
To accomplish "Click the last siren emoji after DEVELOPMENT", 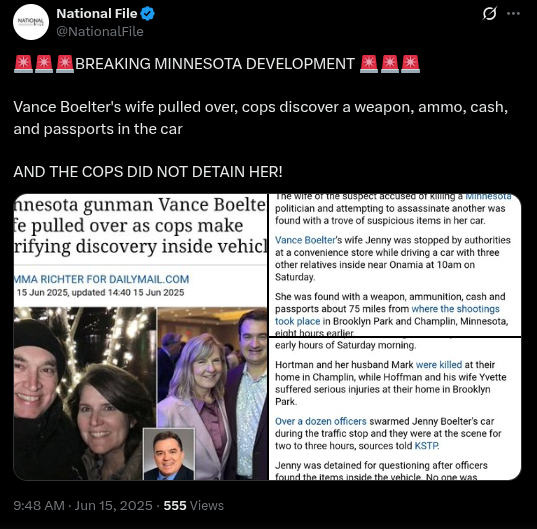I will (x=410, y=64).
